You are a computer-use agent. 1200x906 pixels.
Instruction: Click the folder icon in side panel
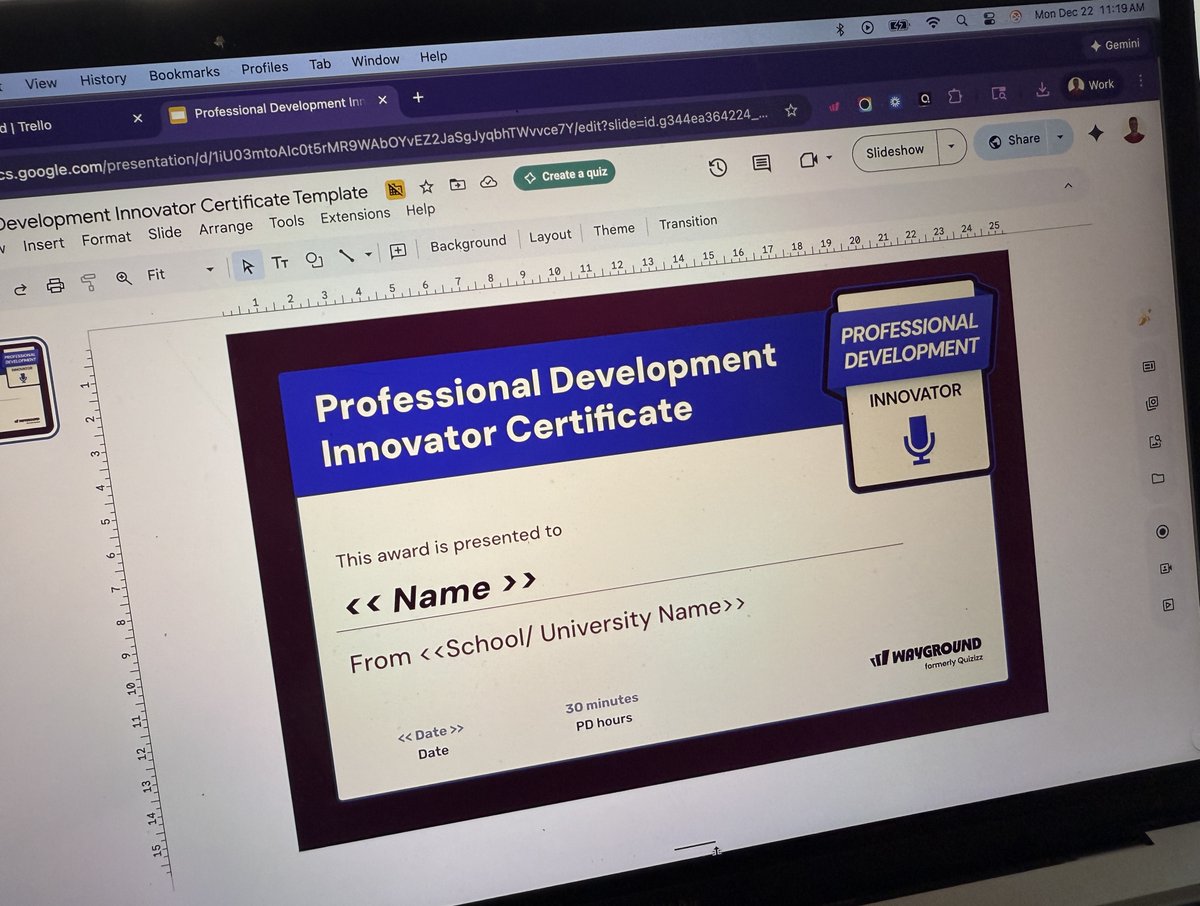[1158, 479]
